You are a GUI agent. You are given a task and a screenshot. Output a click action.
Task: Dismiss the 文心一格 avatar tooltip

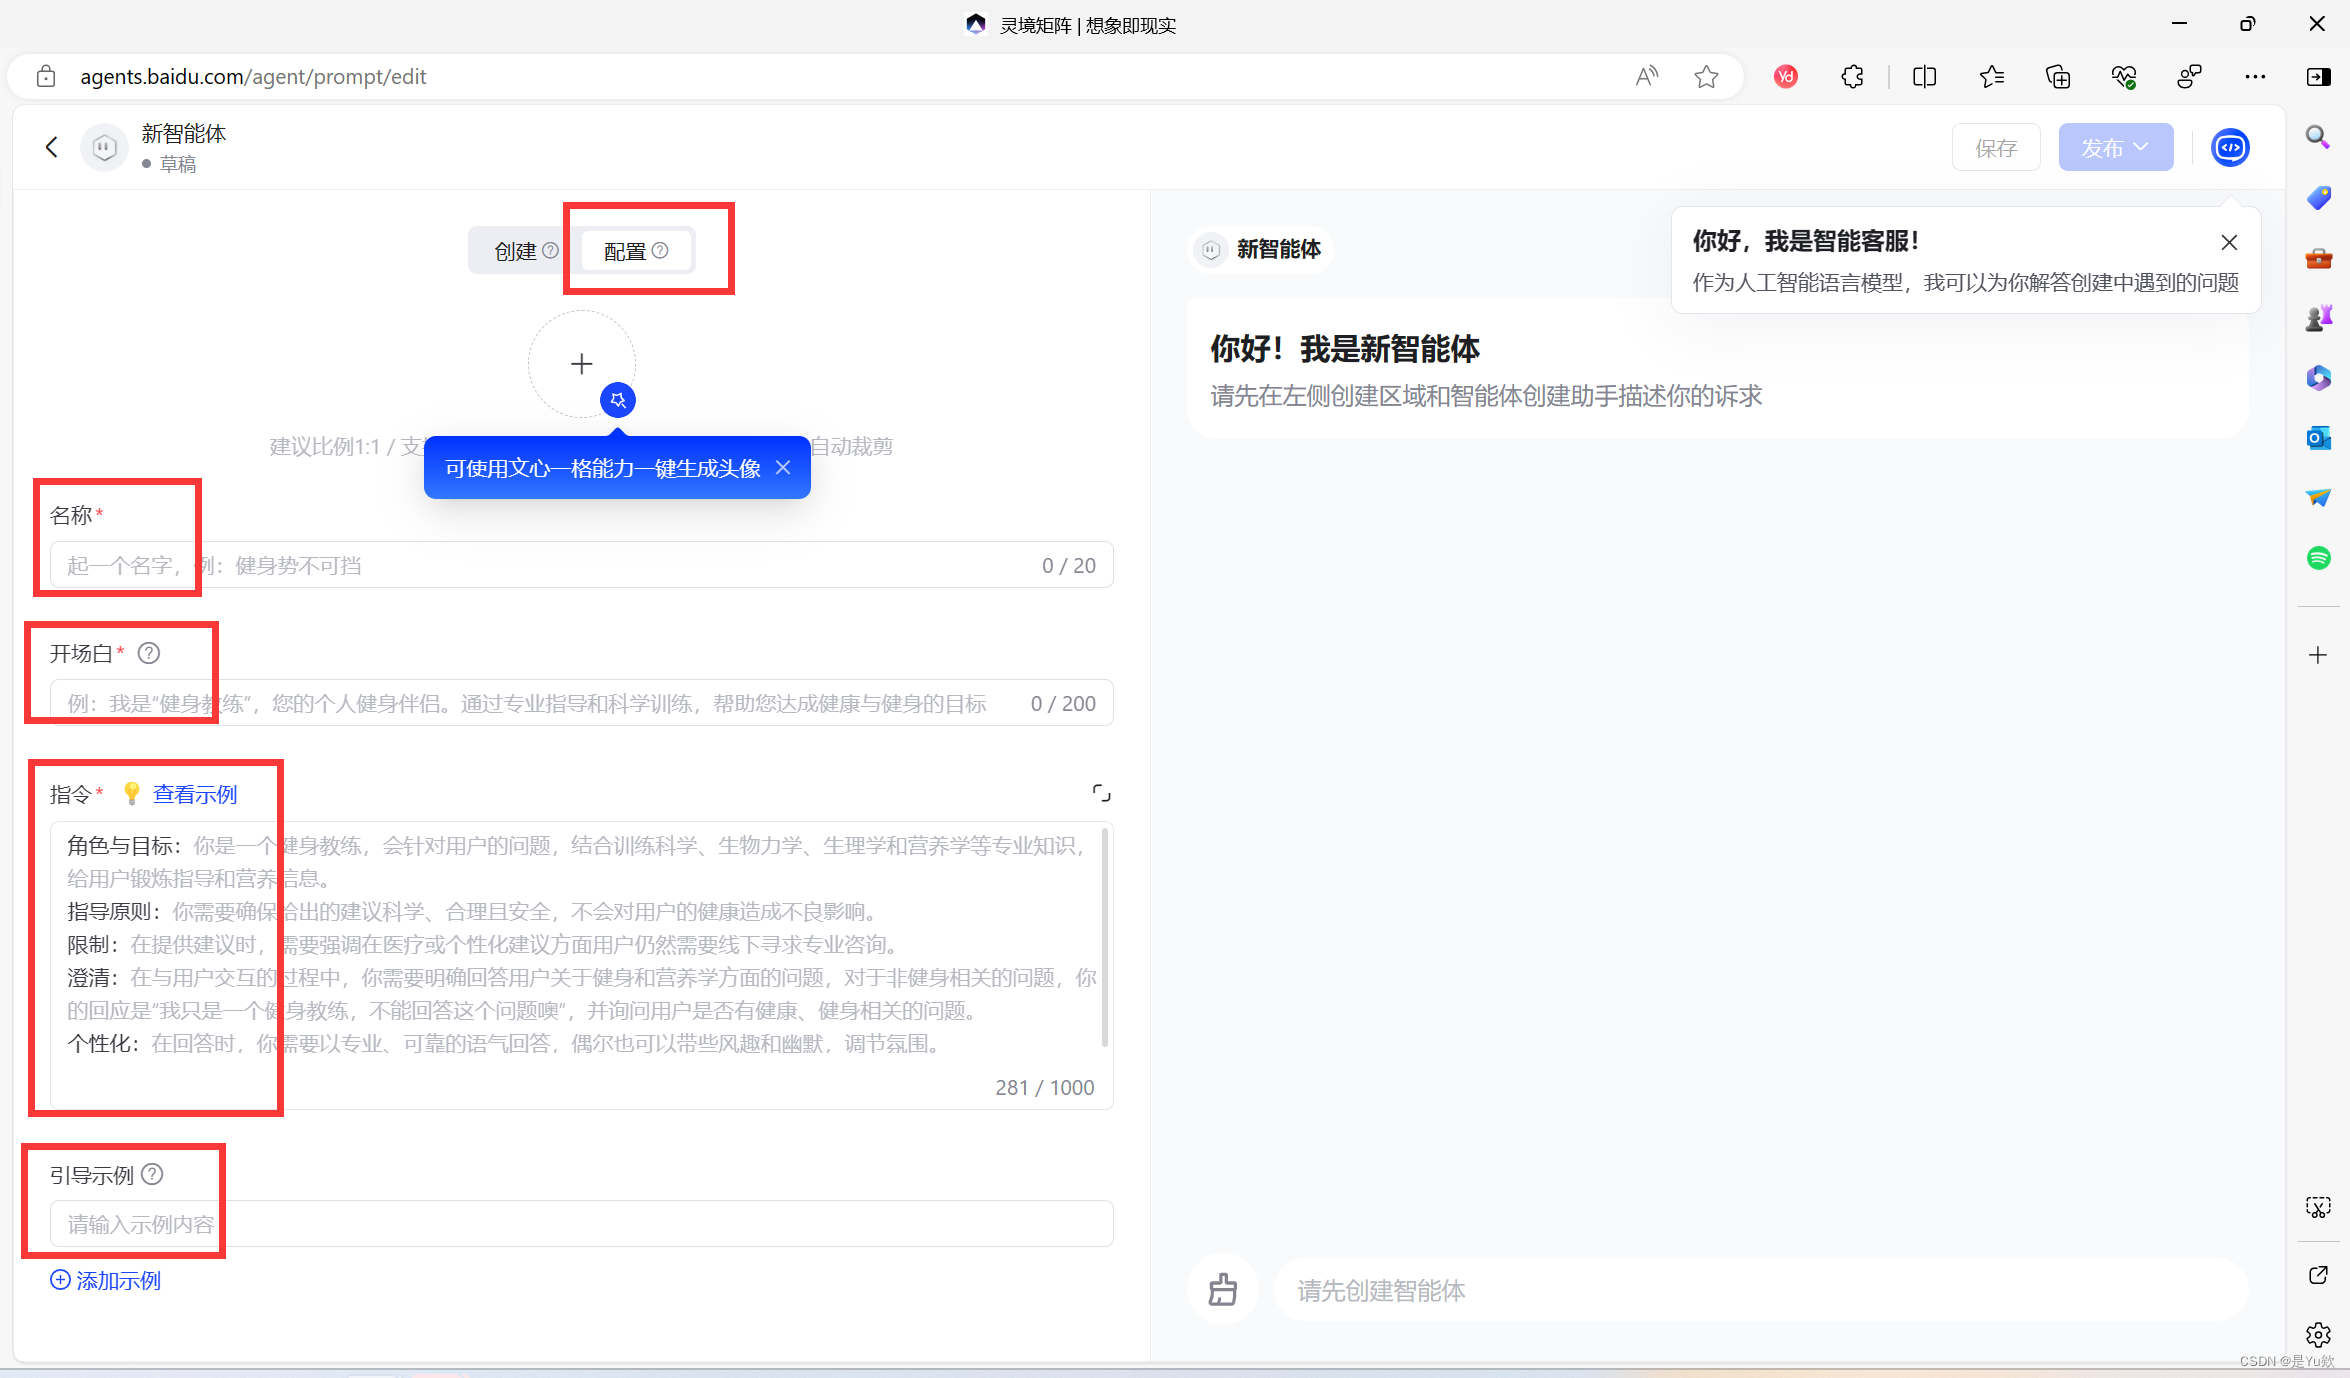(783, 467)
